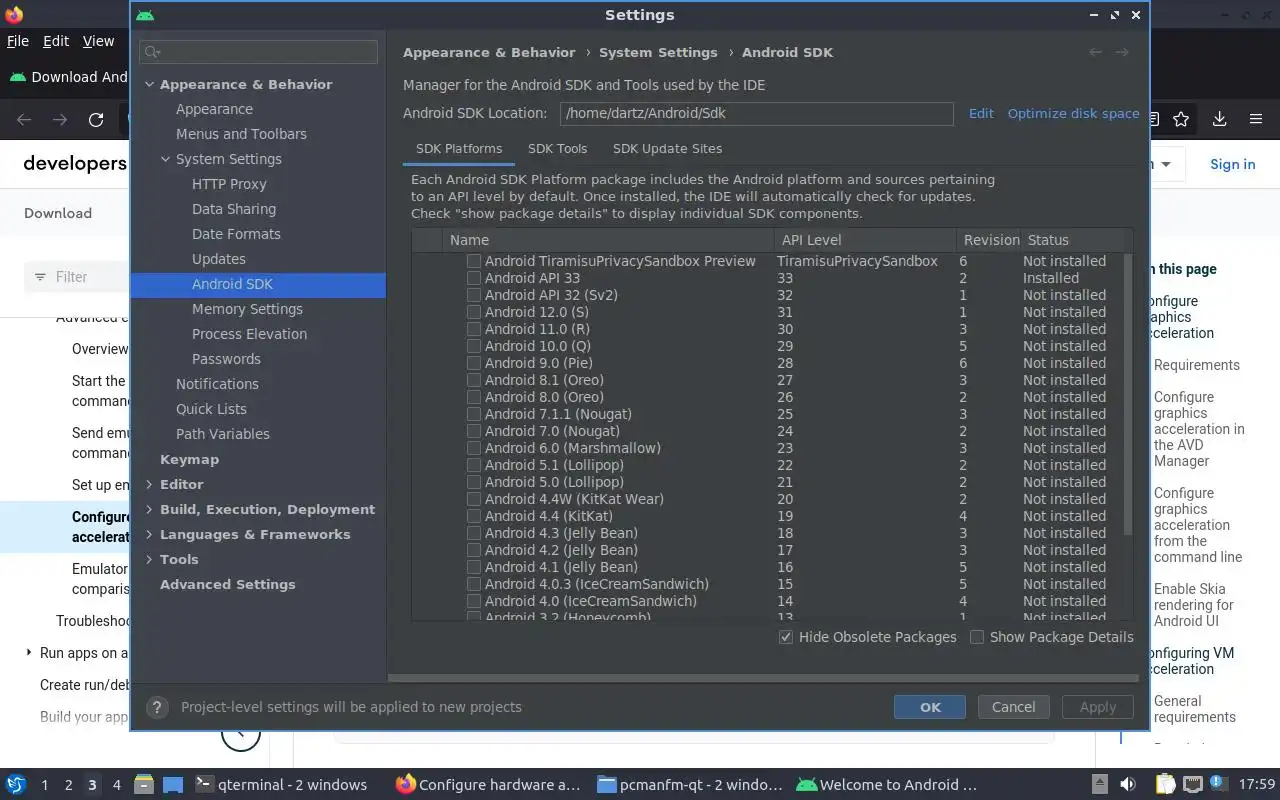The height and width of the screenshot is (800, 1280).
Task: Open Firefox downloads panel
Action: coord(1219,119)
